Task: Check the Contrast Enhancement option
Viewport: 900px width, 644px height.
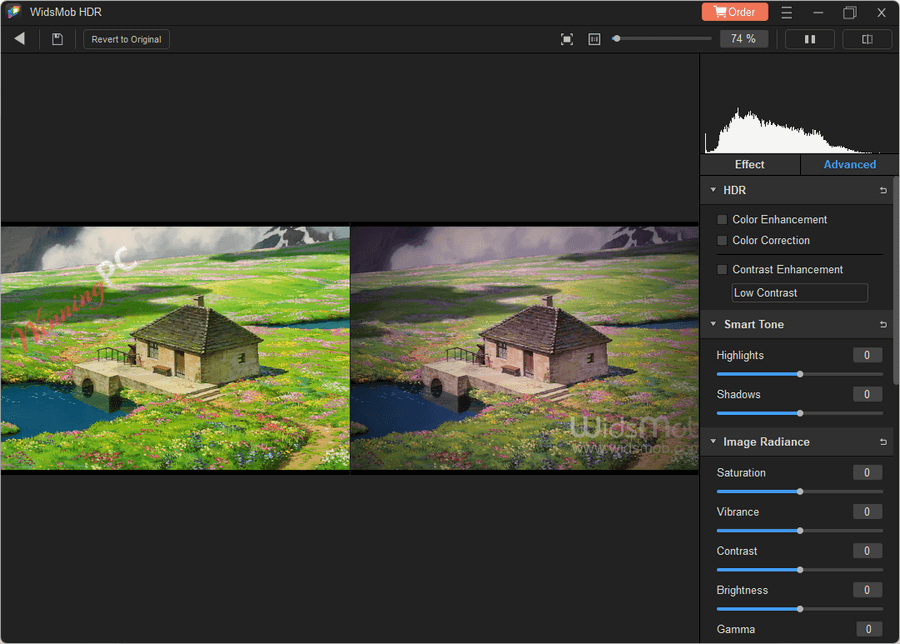Action: [x=721, y=269]
